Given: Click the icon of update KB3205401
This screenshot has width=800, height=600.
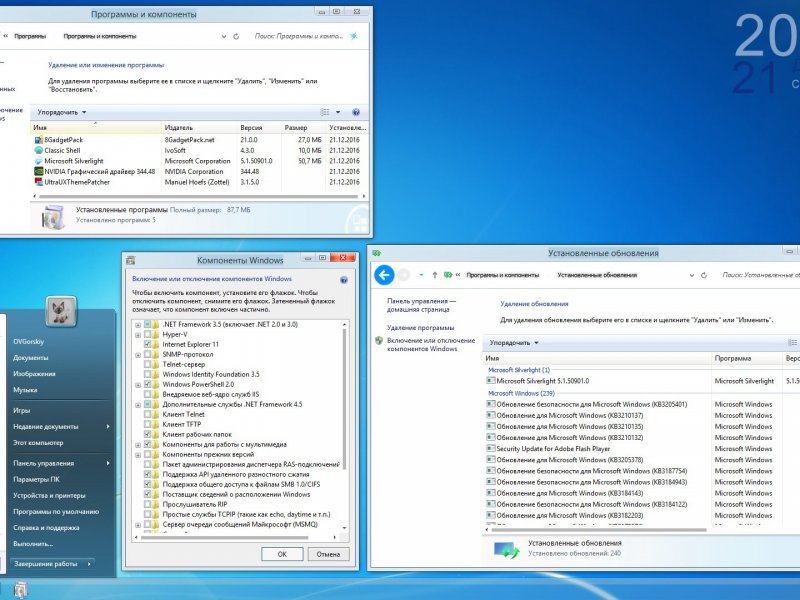Looking at the screenshot, I should click(491, 404).
